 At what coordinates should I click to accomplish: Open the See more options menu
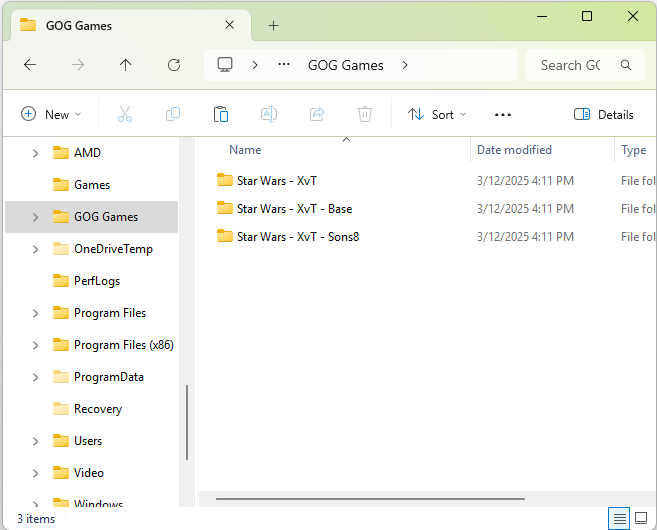503,115
